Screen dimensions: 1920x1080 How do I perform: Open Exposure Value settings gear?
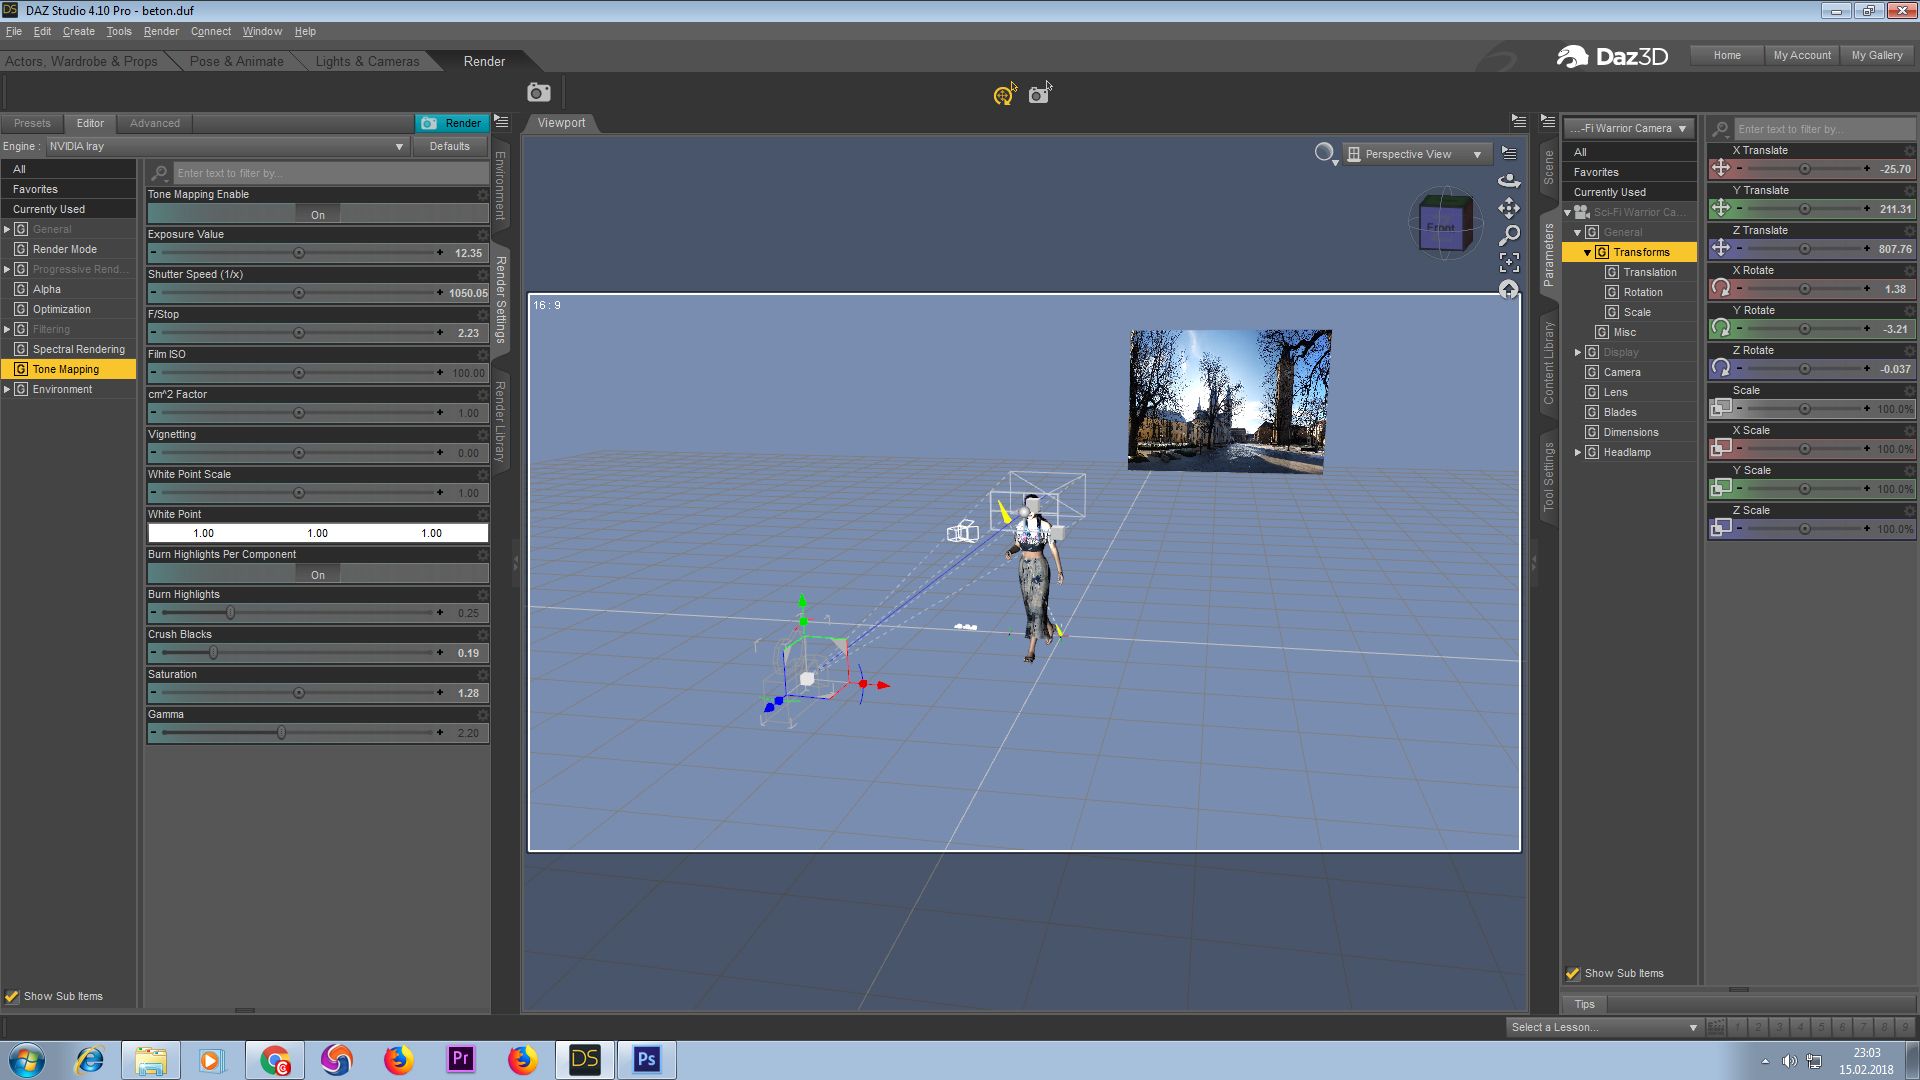pyautogui.click(x=483, y=235)
